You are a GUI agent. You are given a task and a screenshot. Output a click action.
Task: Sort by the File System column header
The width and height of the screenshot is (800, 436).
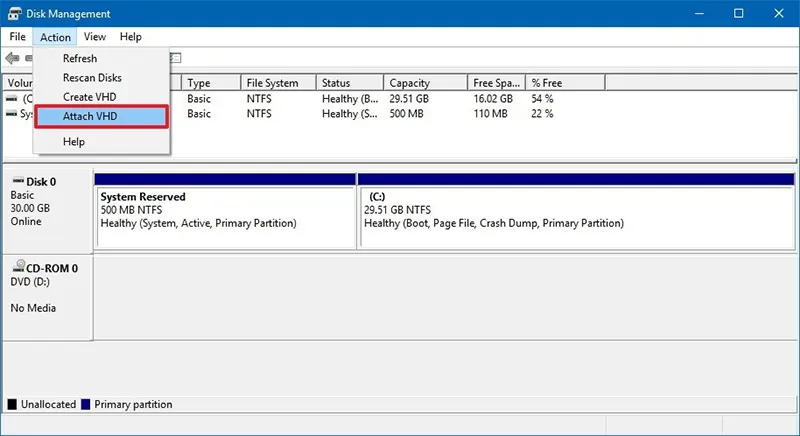tap(279, 83)
